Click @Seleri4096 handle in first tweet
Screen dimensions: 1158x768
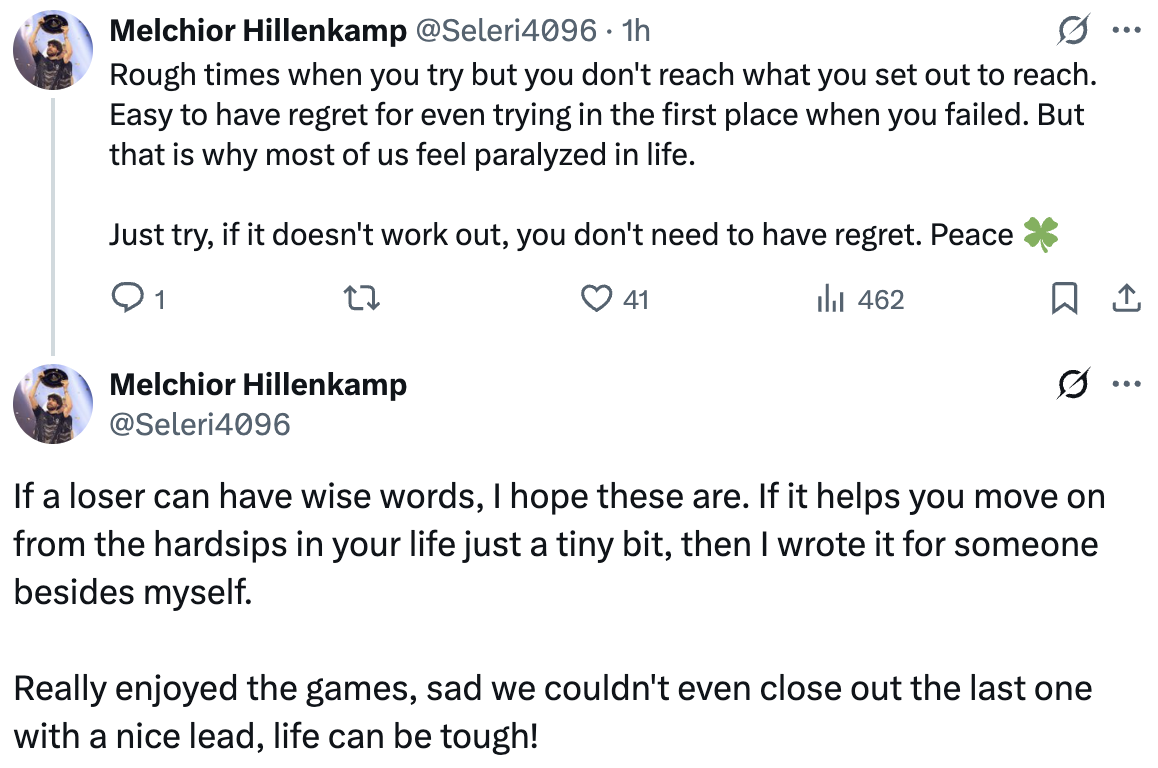coord(506,30)
